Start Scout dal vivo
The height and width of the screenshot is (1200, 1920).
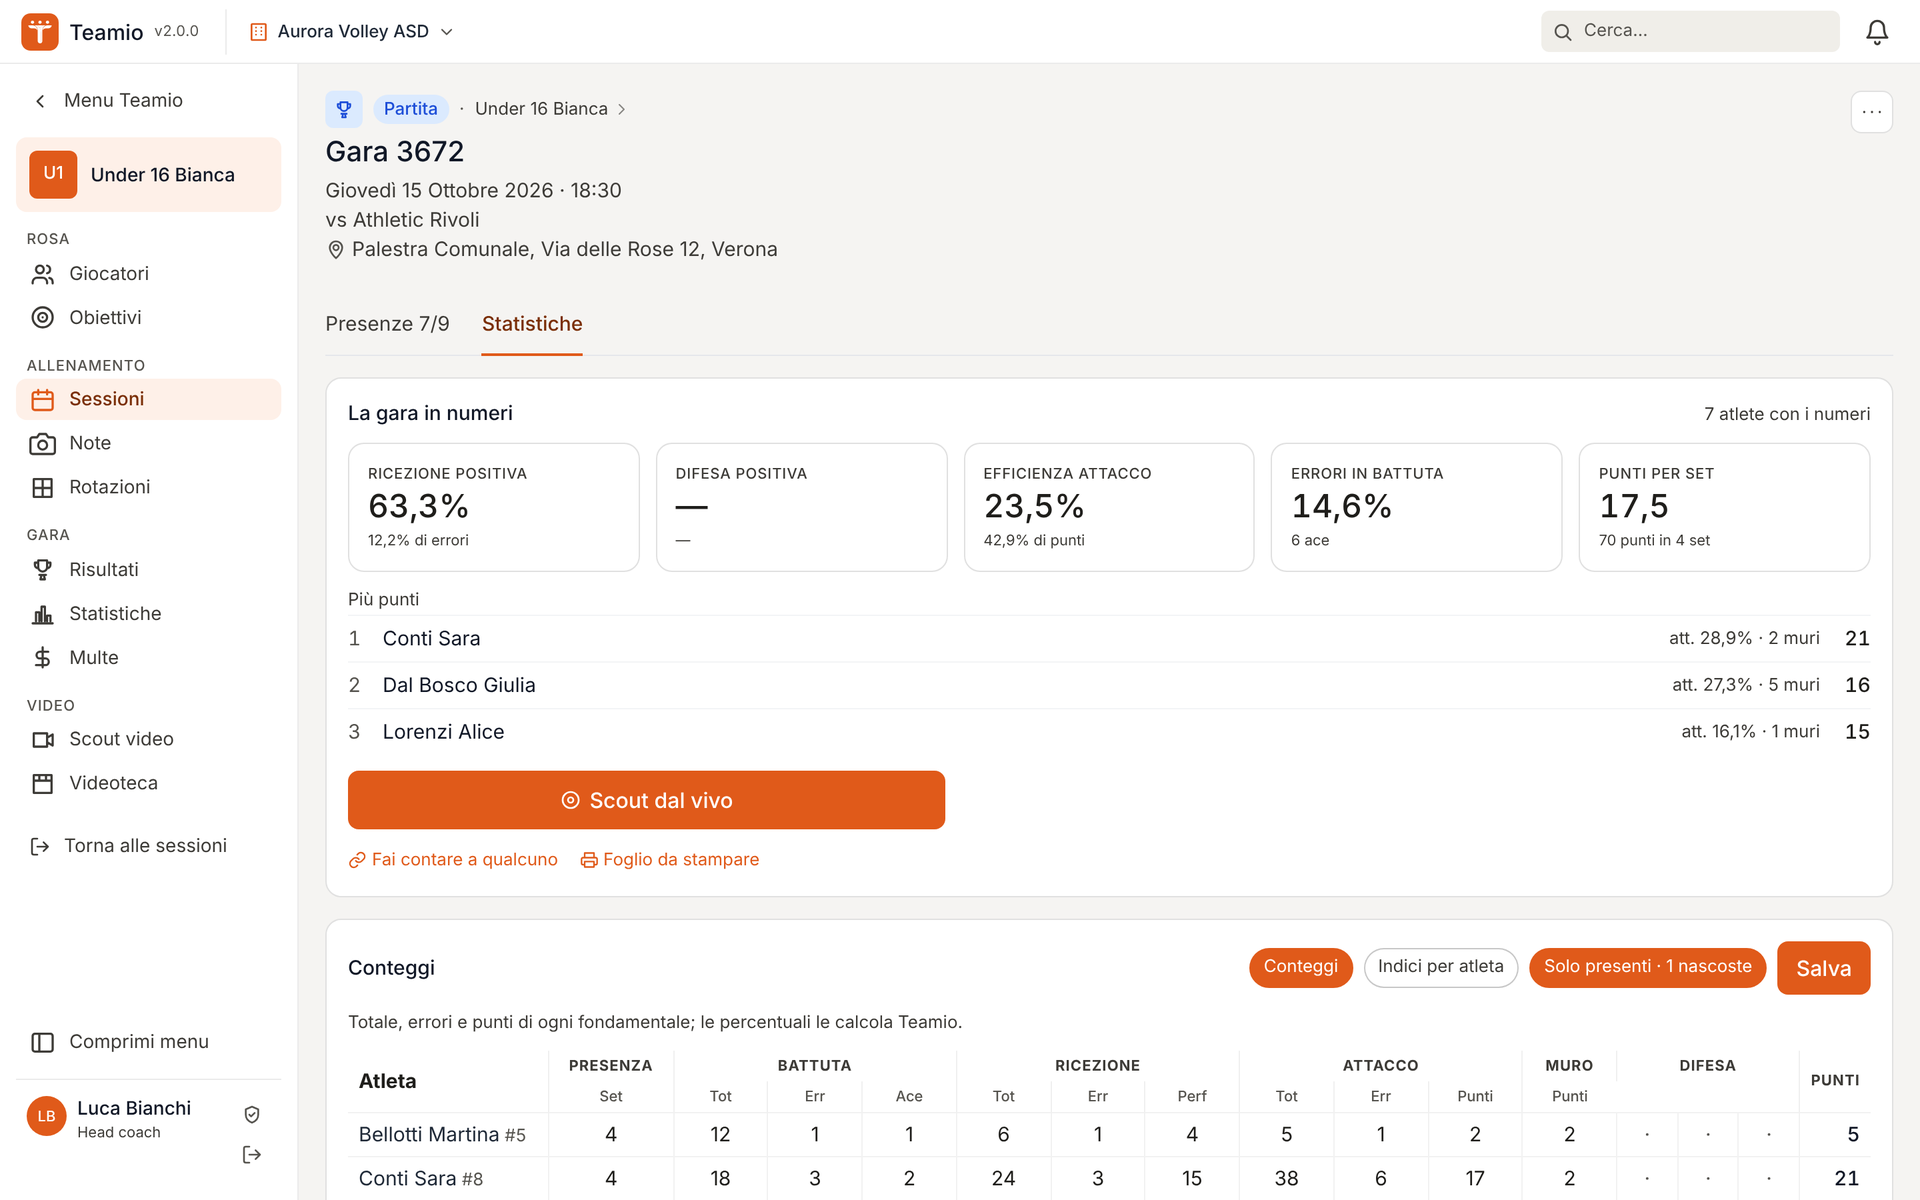[646, 800]
